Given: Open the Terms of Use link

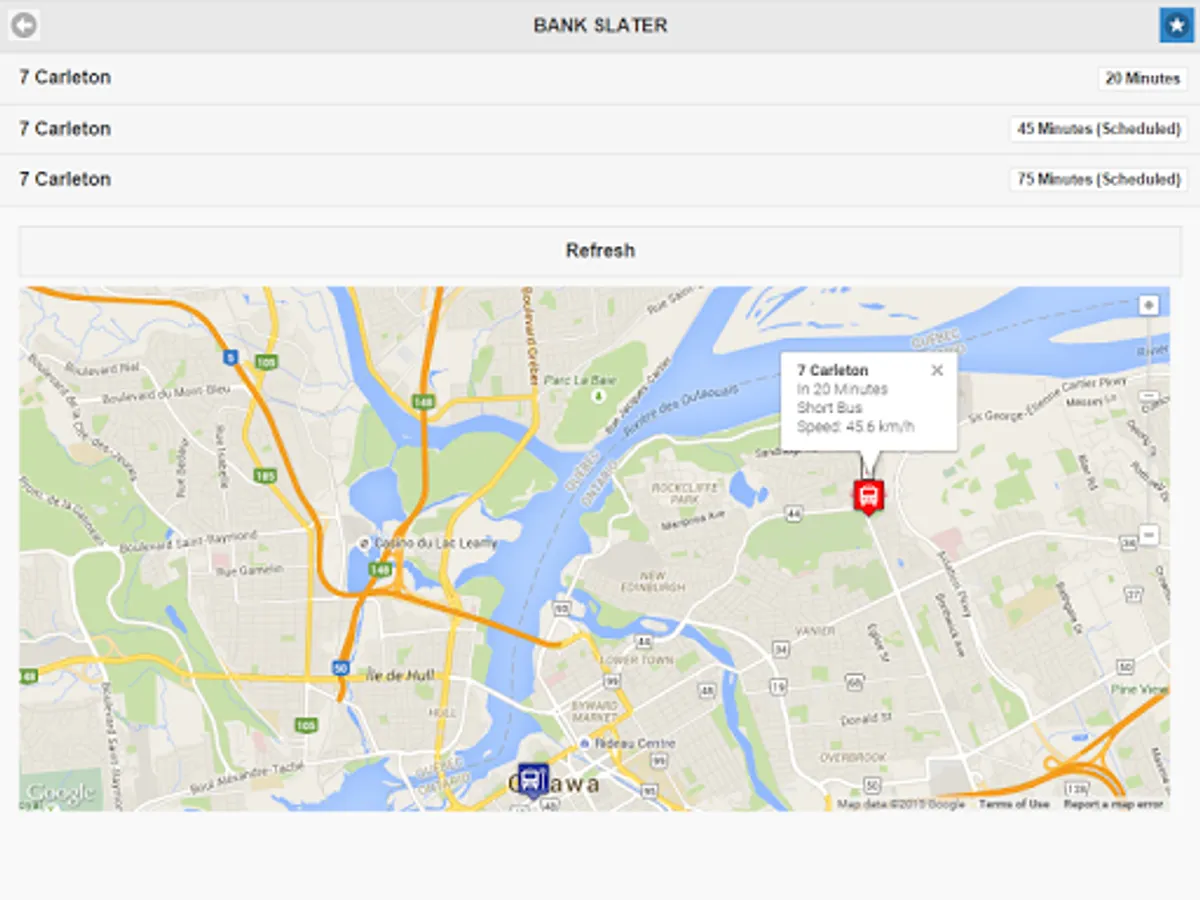Looking at the screenshot, I should tap(1014, 804).
